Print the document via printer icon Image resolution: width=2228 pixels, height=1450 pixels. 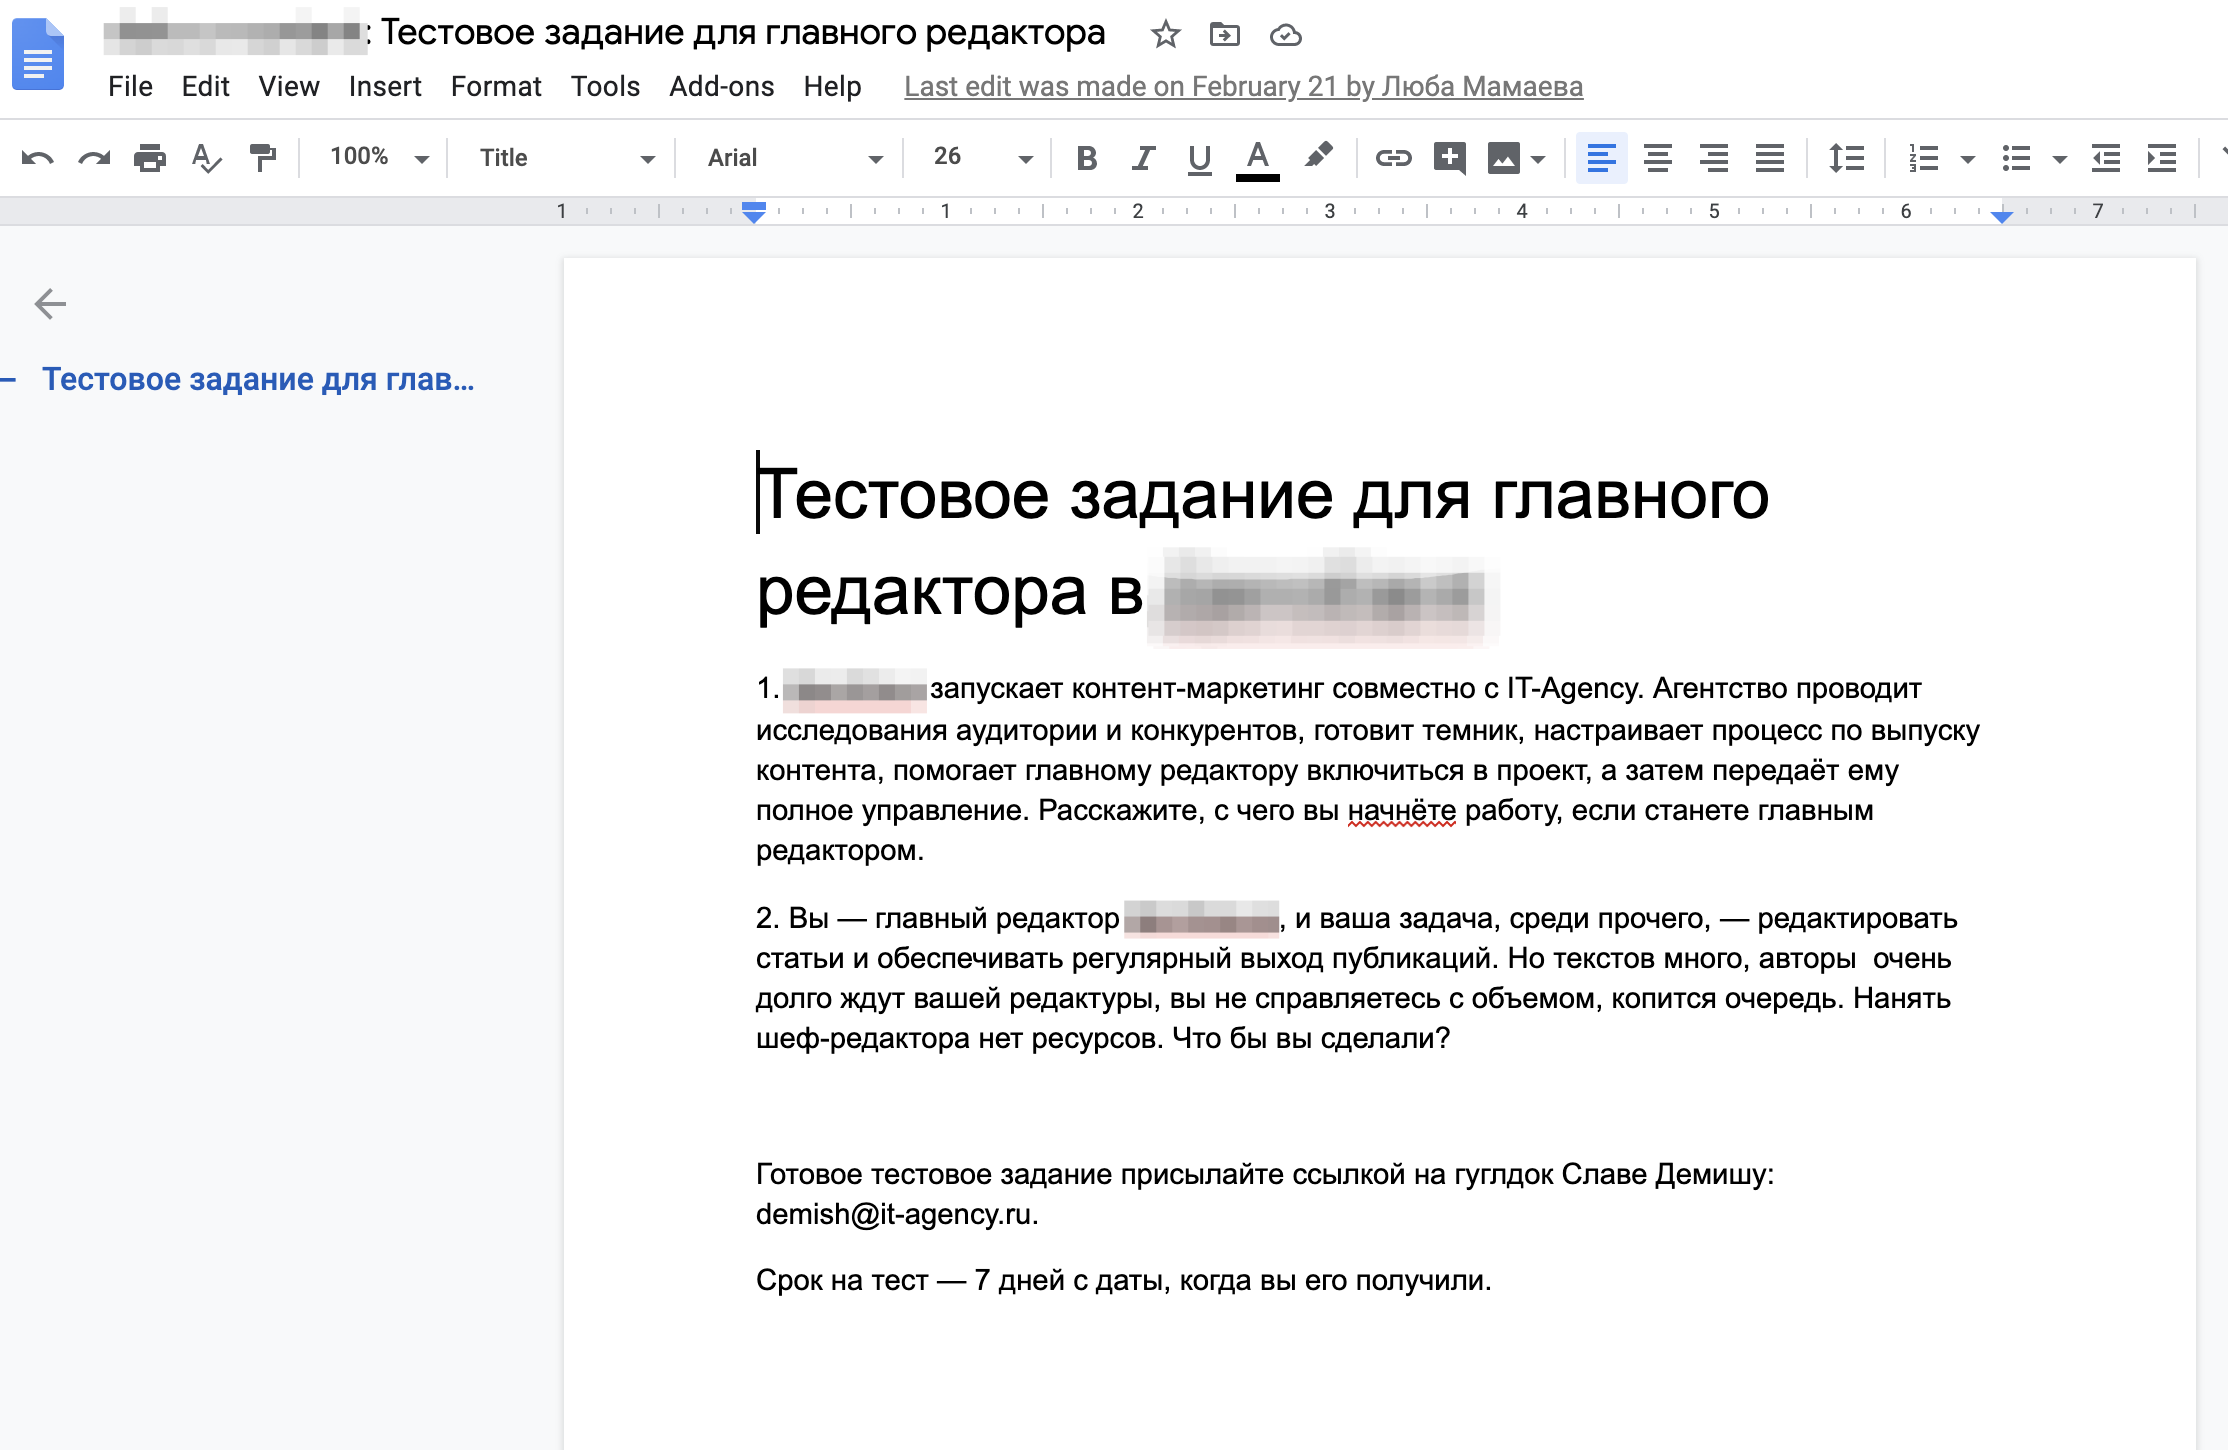(x=150, y=158)
